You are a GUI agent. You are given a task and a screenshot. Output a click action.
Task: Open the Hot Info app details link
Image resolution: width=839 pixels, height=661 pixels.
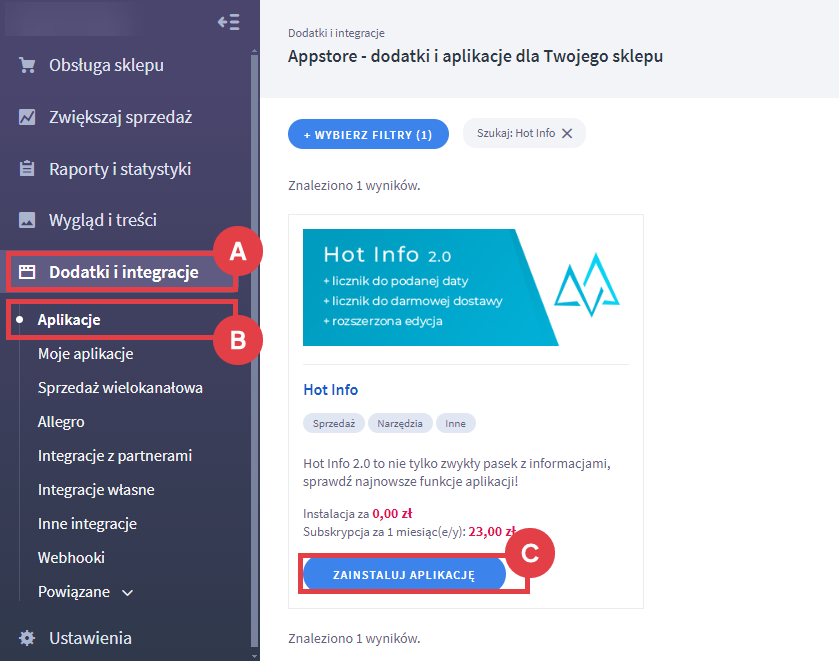pyautogui.click(x=330, y=390)
